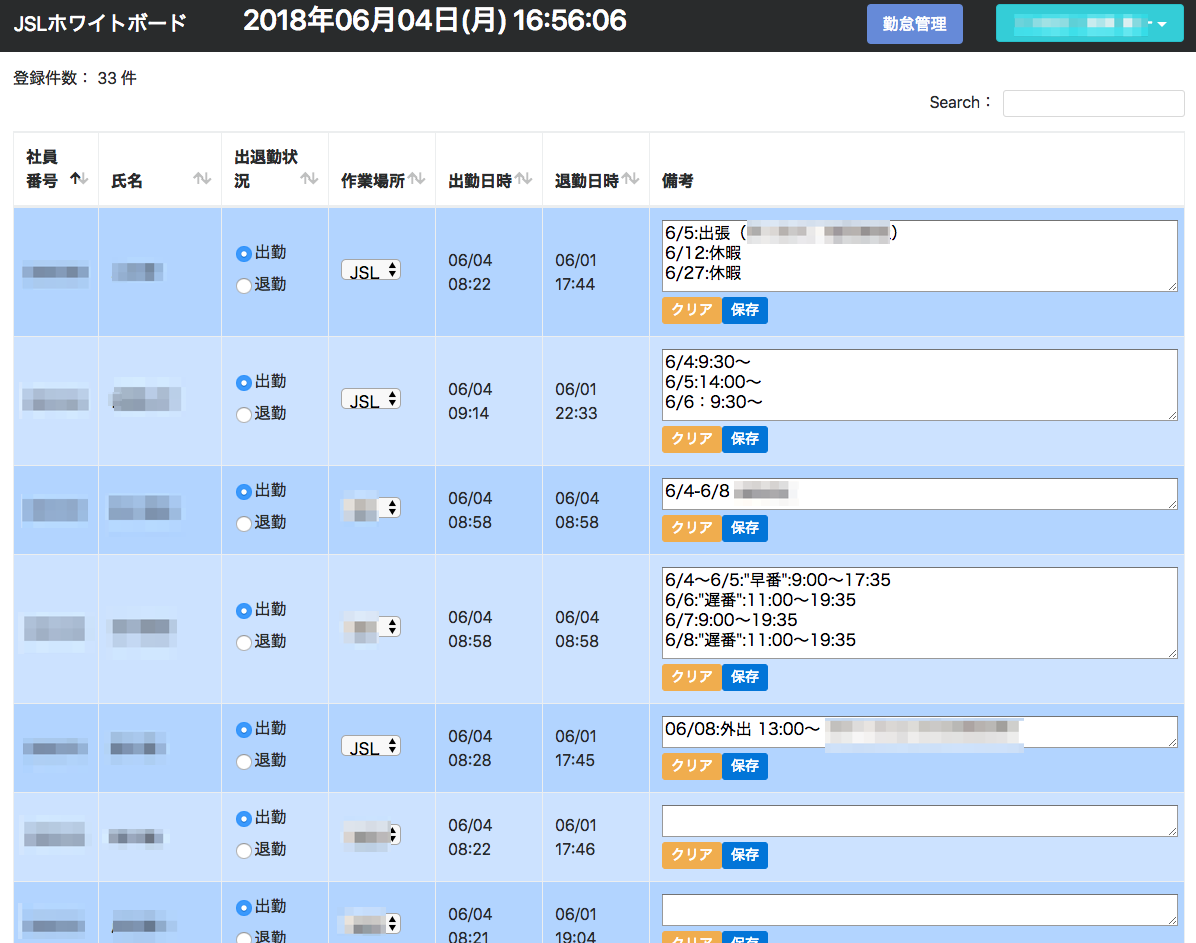Click 保存 under the 6/4:9:30〜 note
This screenshot has height=943, width=1196.
[x=744, y=439]
